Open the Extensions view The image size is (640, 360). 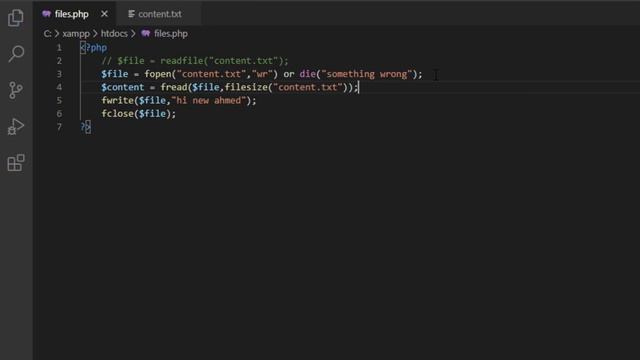[16, 162]
